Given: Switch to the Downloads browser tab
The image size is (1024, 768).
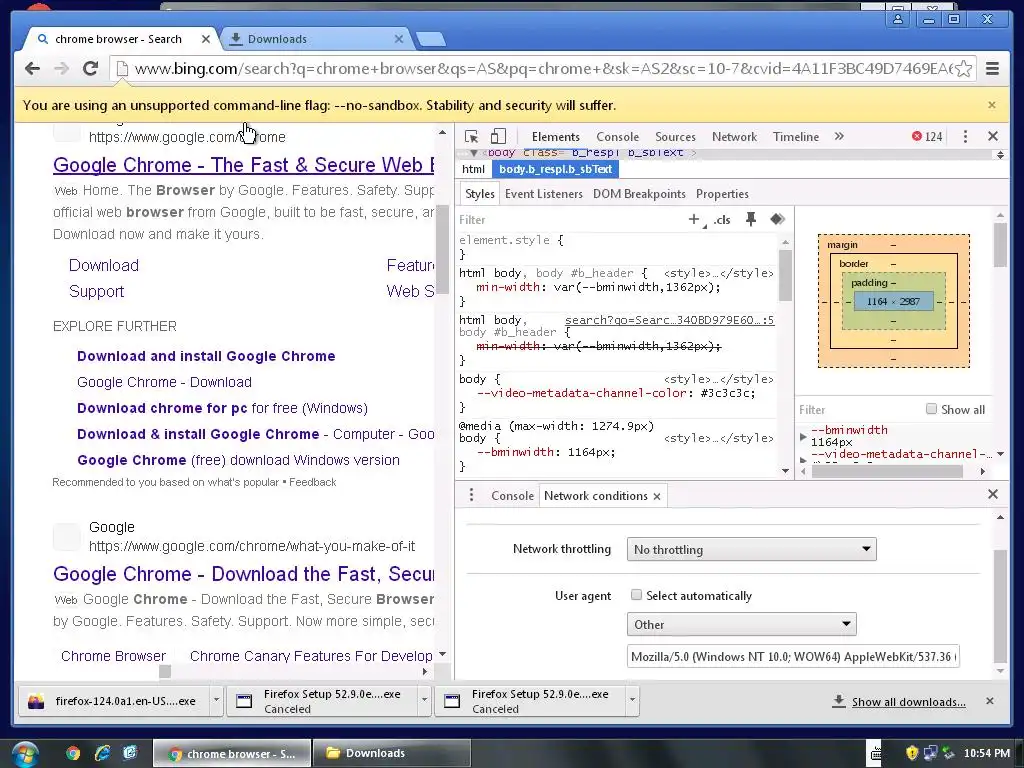Looking at the screenshot, I should [315, 39].
